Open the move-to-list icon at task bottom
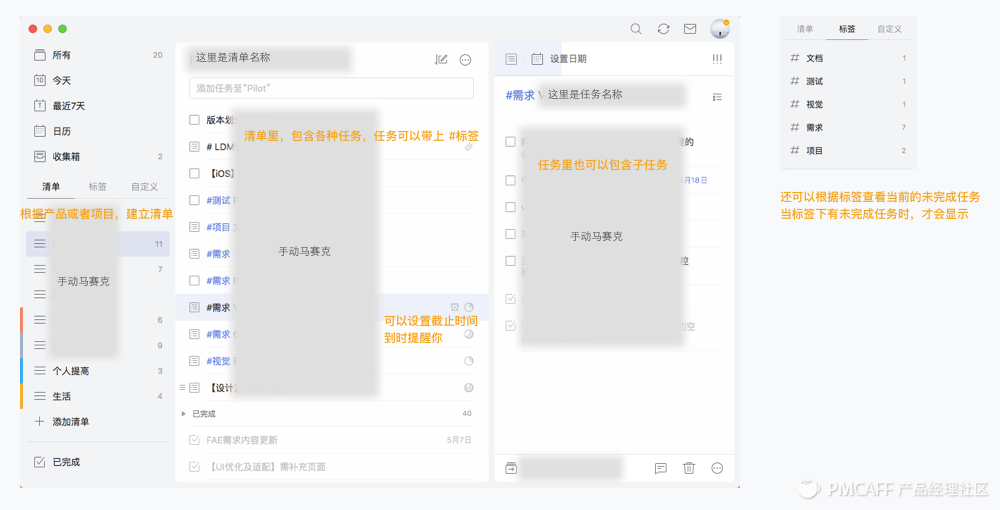 pyautogui.click(x=511, y=468)
